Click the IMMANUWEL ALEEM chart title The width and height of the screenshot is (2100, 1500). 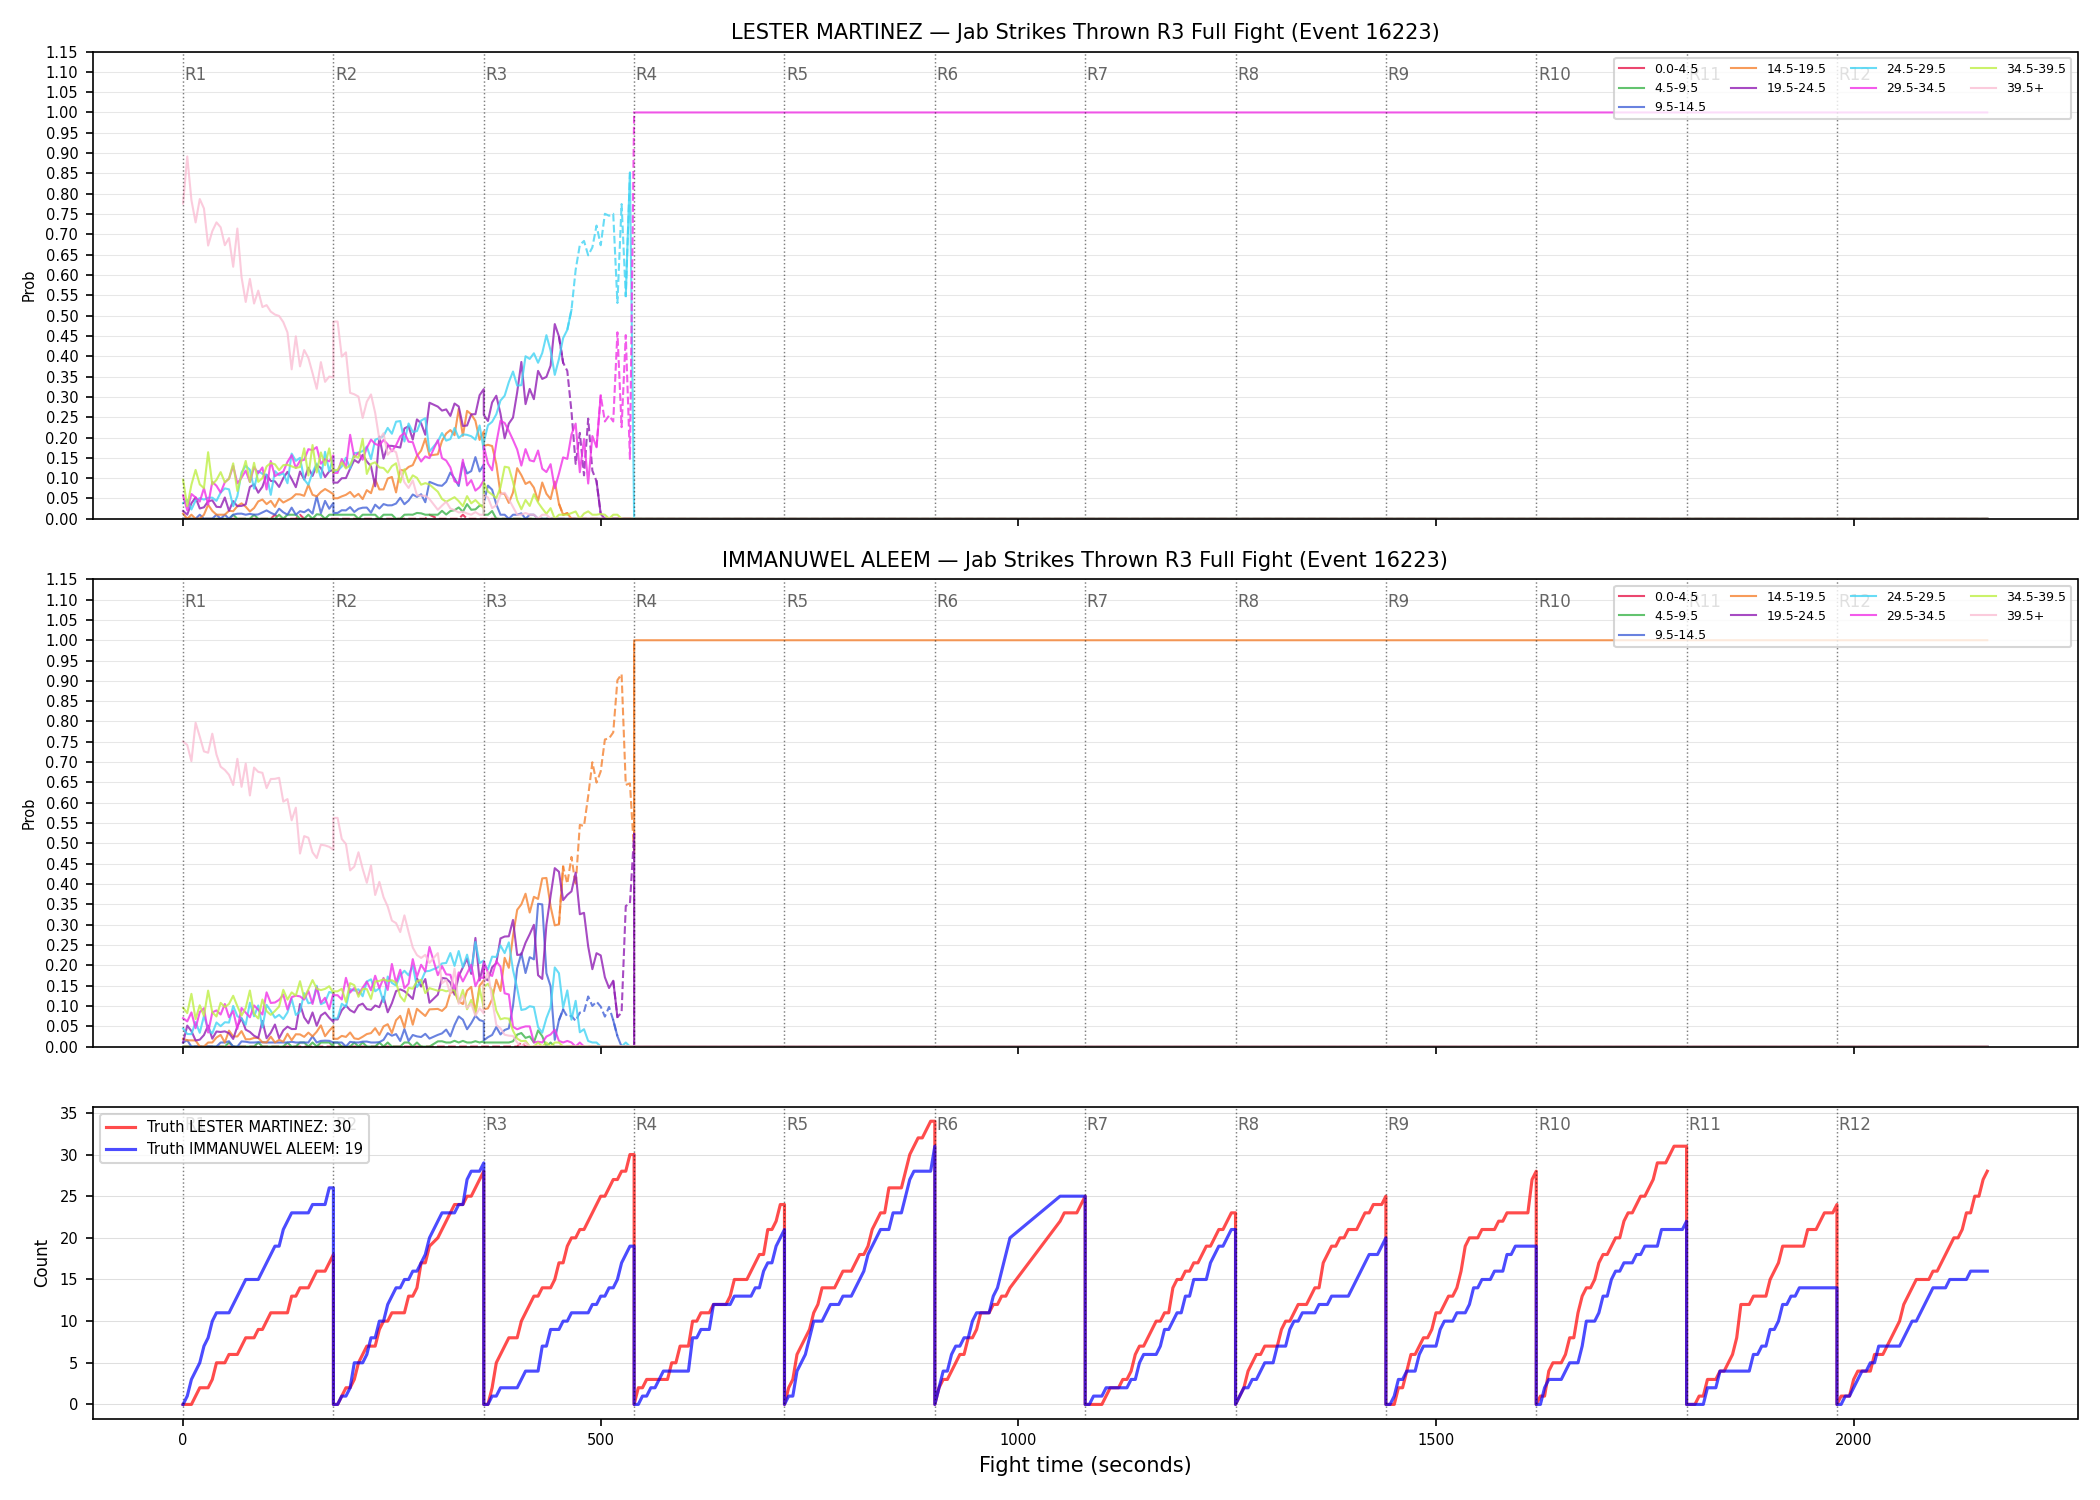coord(1085,560)
